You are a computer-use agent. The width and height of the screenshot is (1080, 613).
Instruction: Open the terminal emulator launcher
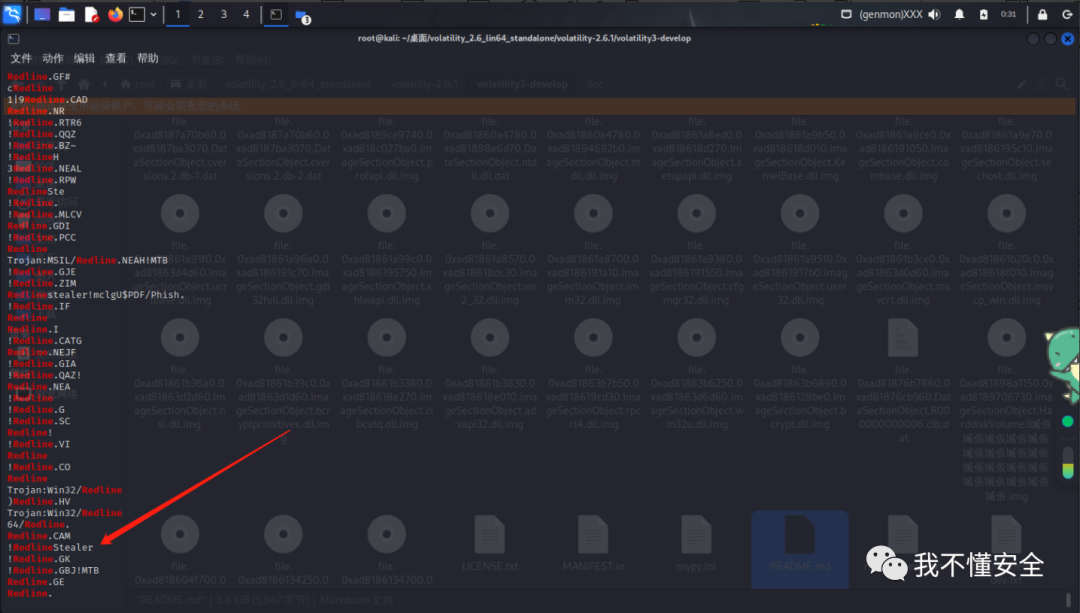pos(137,14)
